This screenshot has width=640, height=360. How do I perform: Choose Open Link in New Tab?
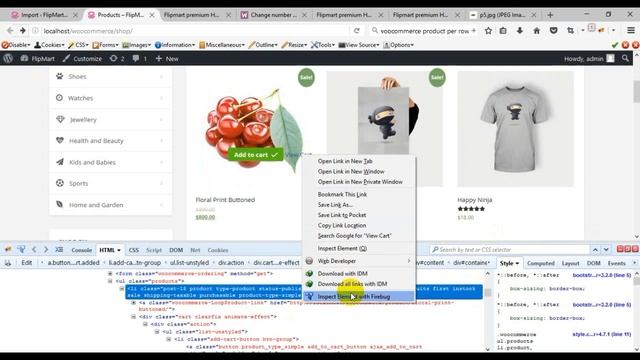coord(345,161)
